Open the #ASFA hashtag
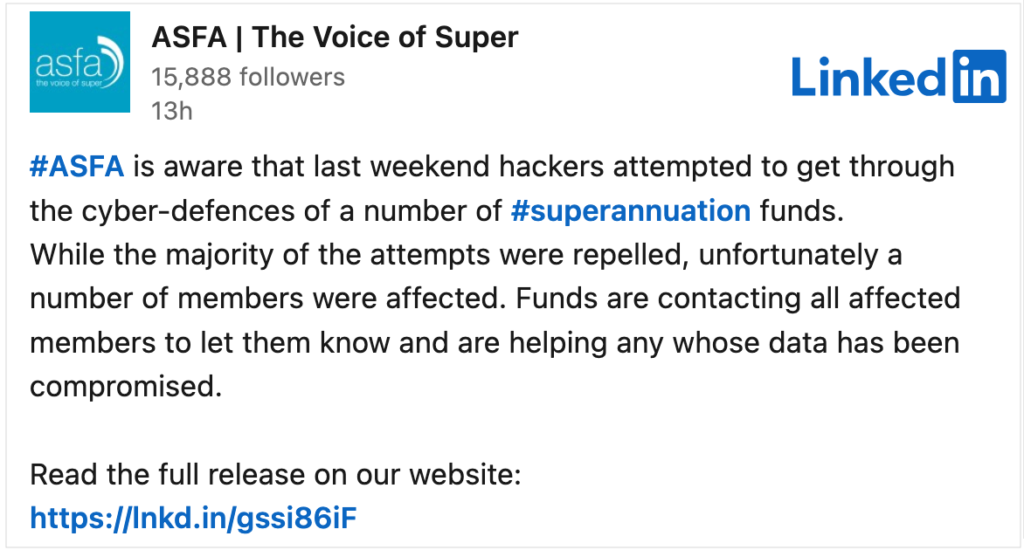The height and width of the screenshot is (550, 1024). pos(77,167)
